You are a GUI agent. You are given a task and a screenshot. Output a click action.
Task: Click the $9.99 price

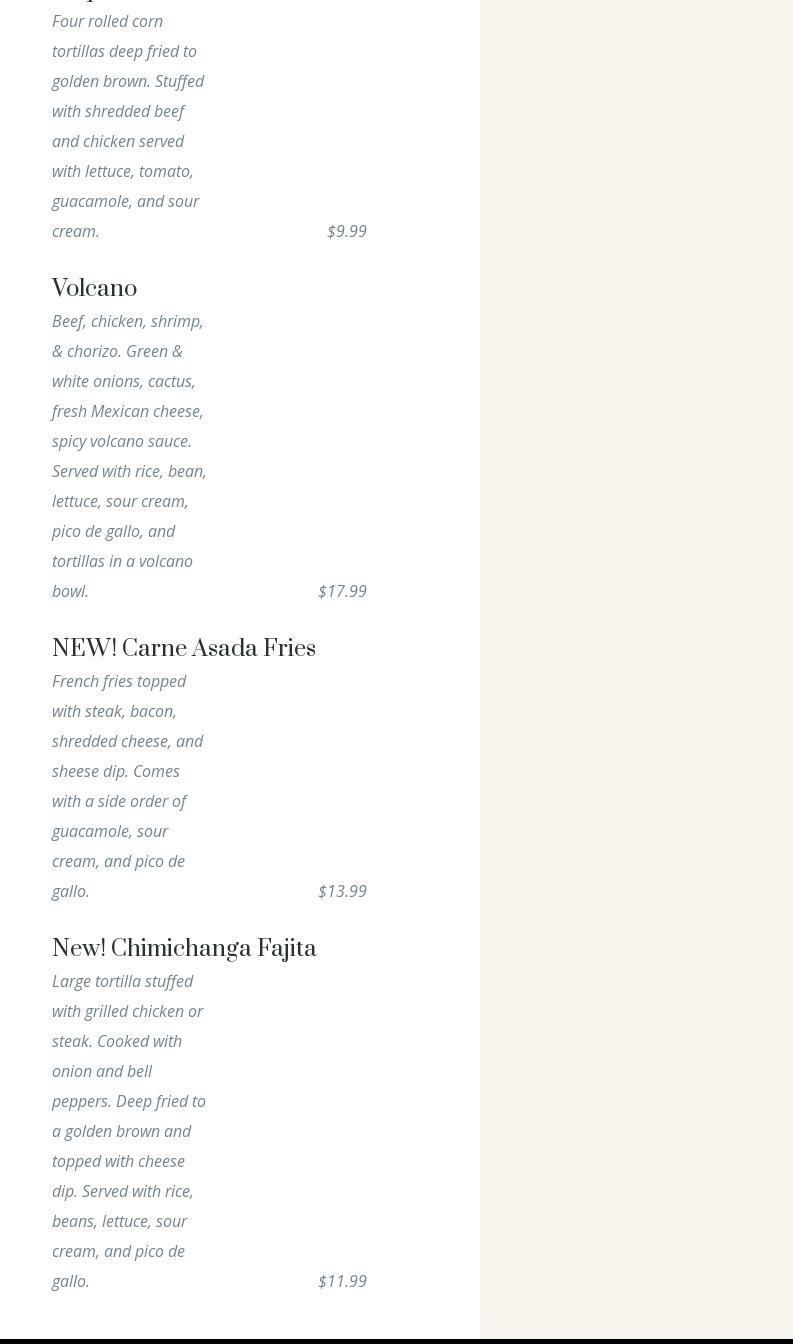coord(346,231)
